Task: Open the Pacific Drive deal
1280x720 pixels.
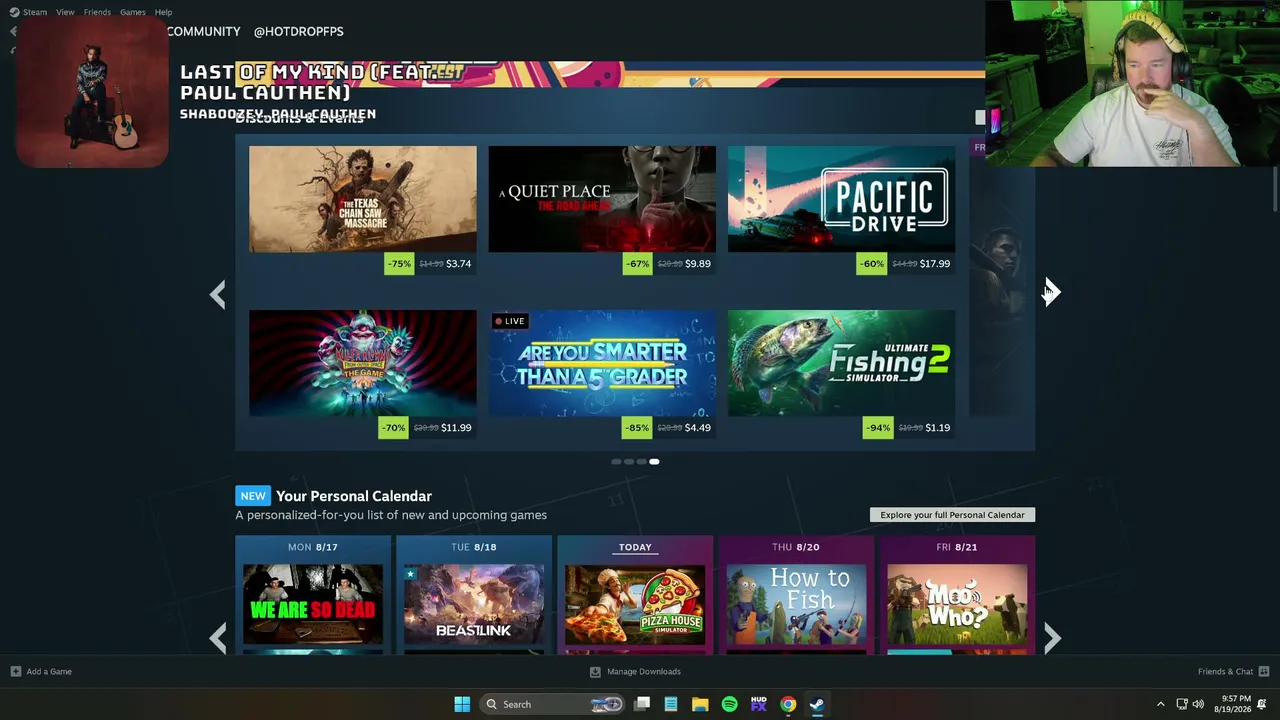Action: pyautogui.click(x=841, y=199)
